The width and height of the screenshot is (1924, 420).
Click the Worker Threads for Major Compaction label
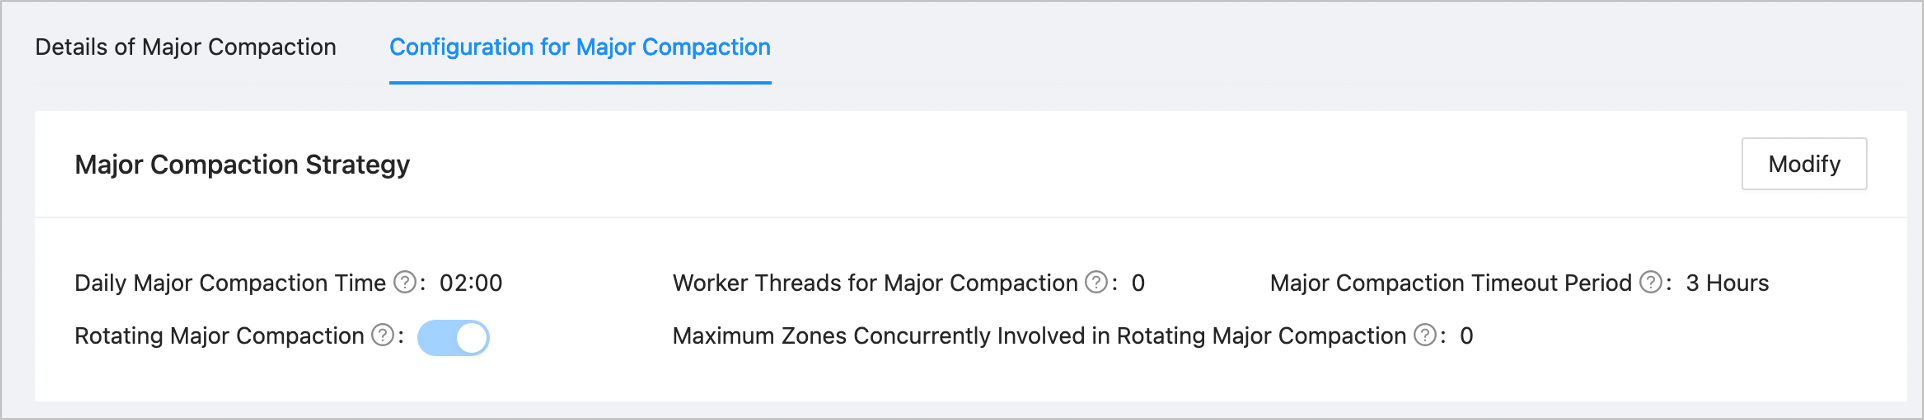click(x=875, y=283)
